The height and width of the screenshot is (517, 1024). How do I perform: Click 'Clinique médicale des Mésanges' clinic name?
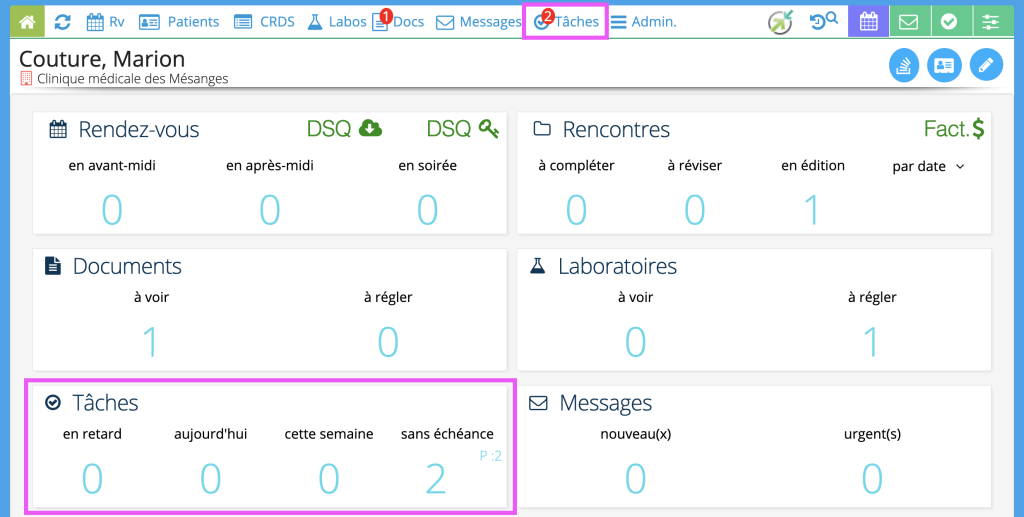coord(133,79)
